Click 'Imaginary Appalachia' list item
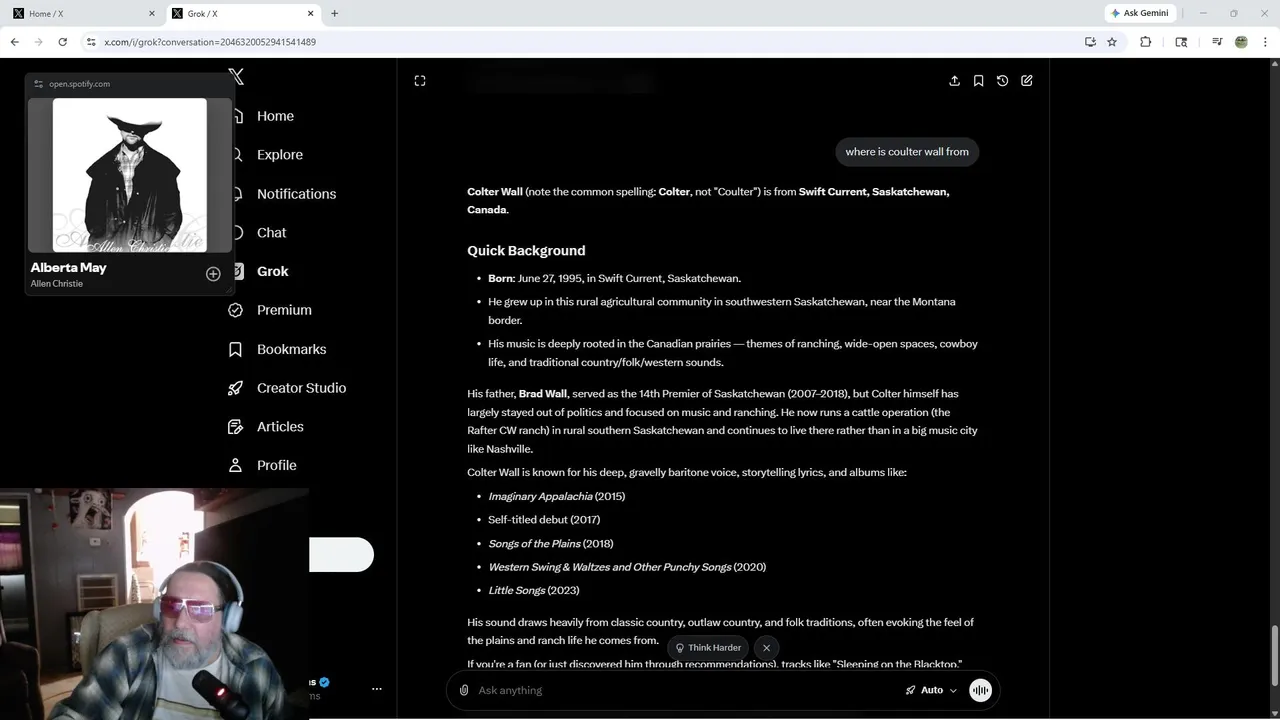The width and height of the screenshot is (1280, 720). point(557,497)
